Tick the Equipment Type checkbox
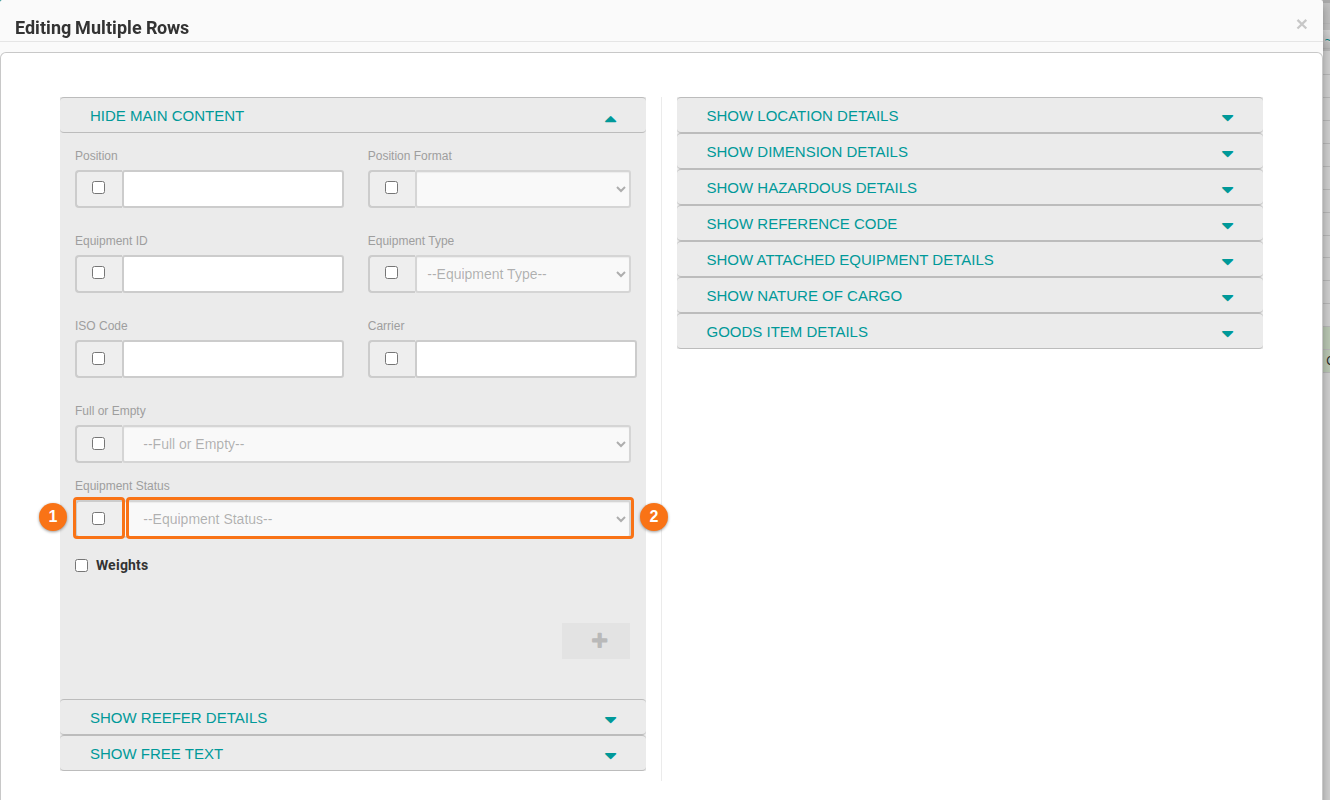This screenshot has width=1330, height=800. point(391,273)
